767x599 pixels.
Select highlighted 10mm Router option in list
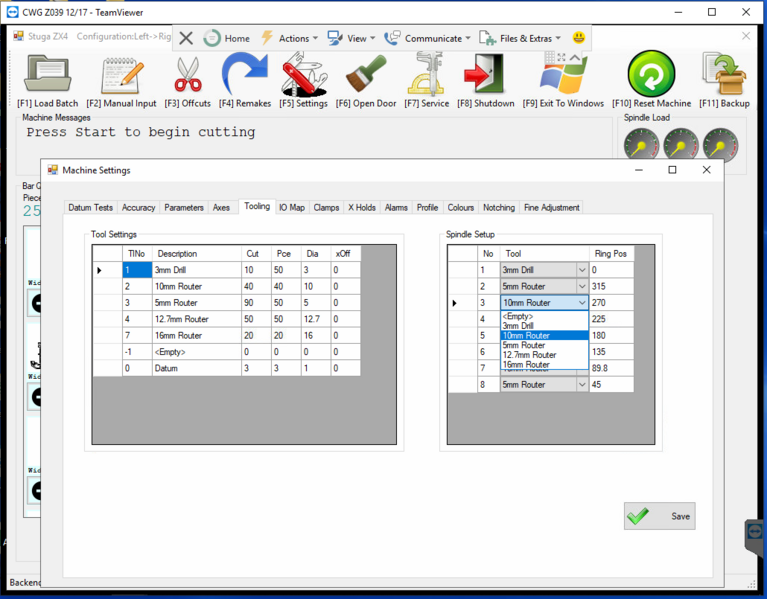point(544,335)
